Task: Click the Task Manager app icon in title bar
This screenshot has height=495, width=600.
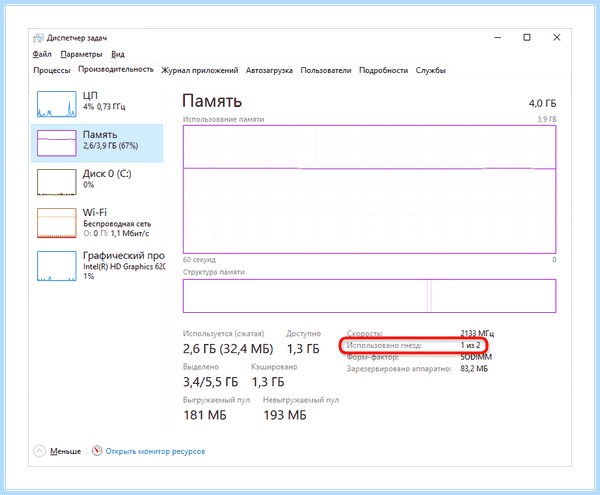Action: pyautogui.click(x=38, y=38)
